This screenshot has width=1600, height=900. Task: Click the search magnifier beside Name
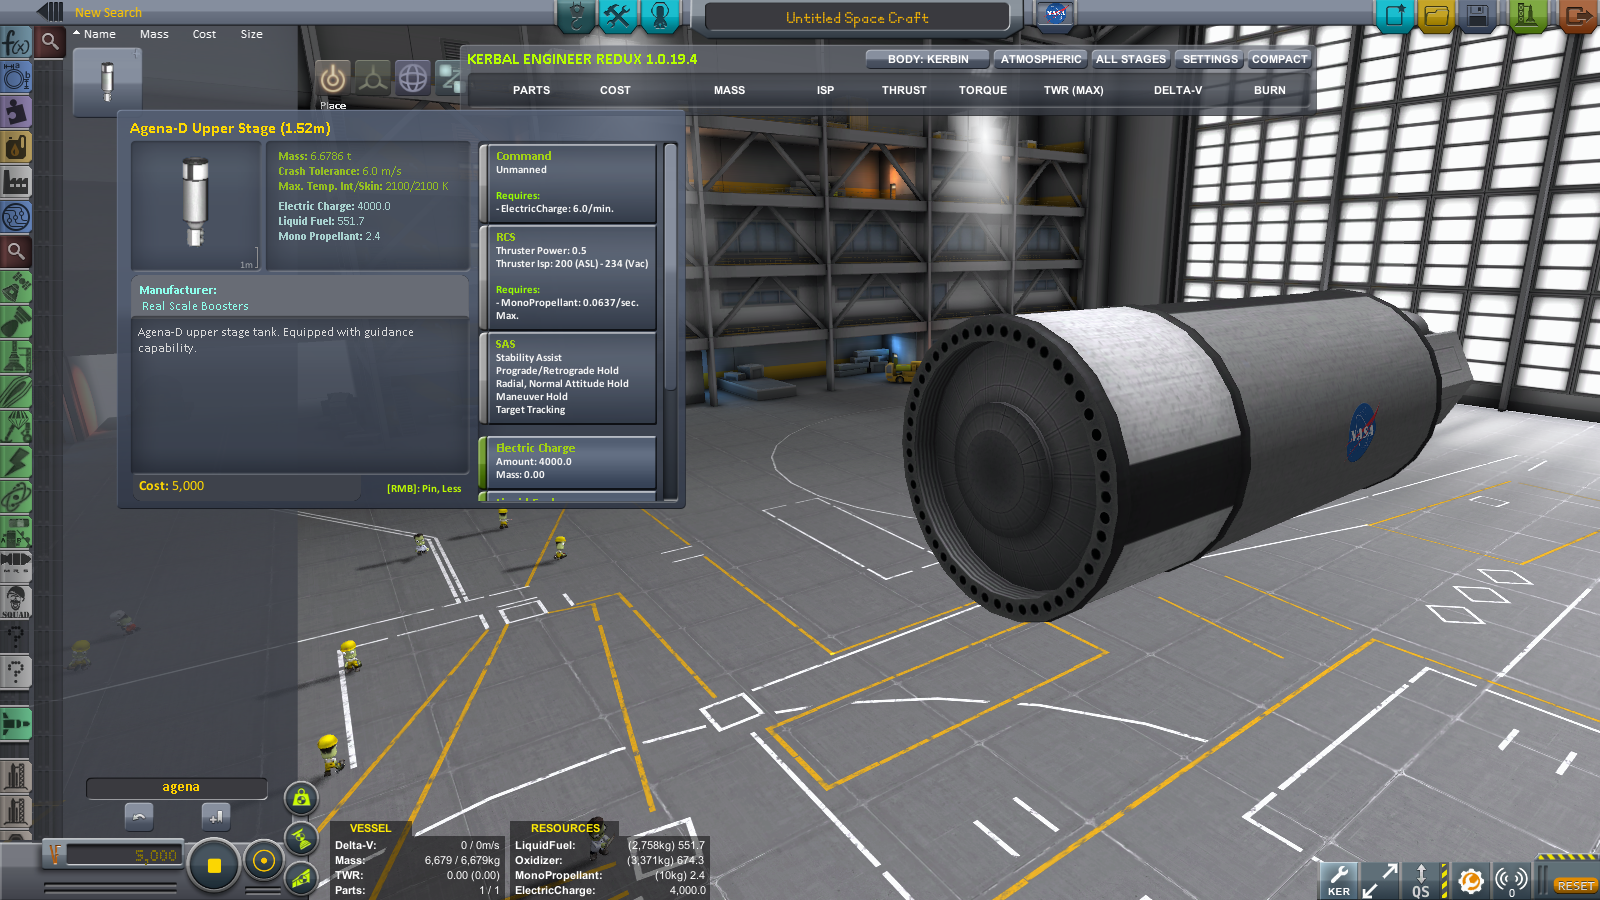pyautogui.click(x=50, y=41)
